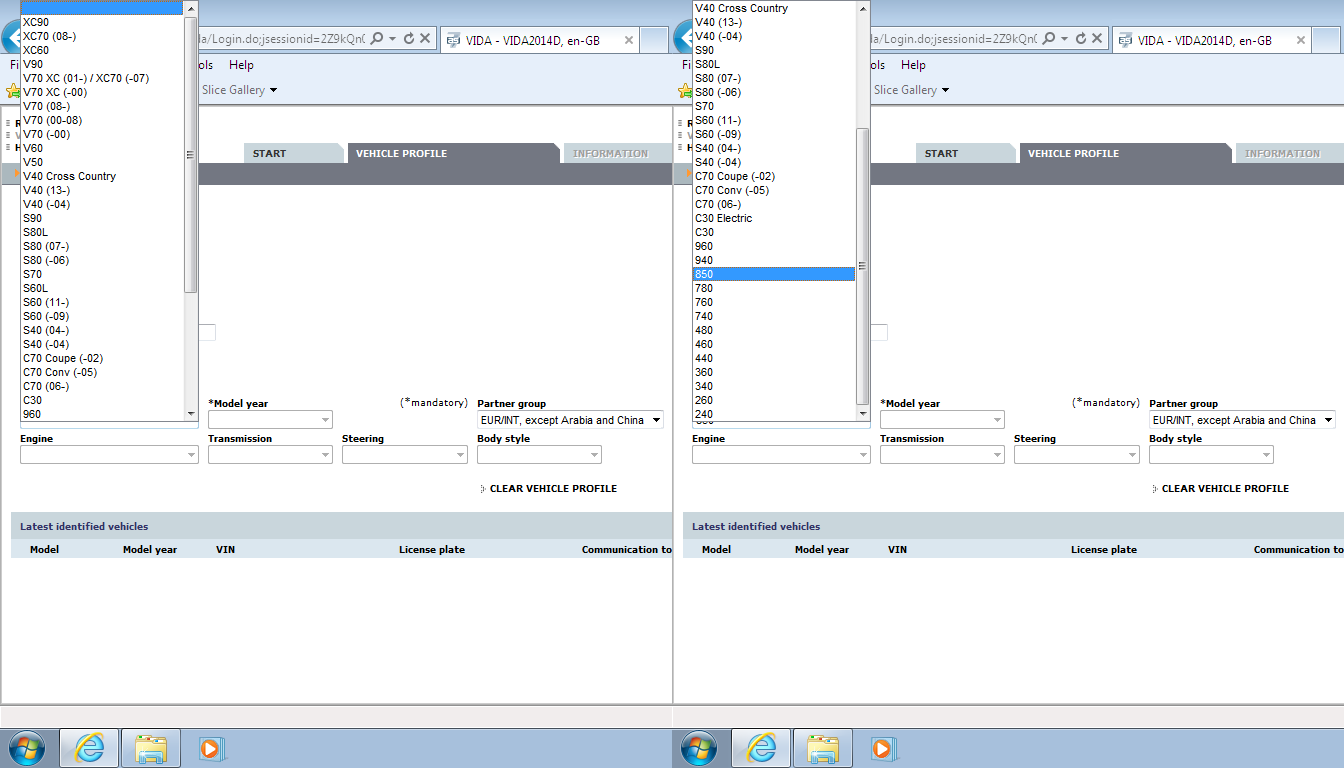This screenshot has width=1344, height=768.
Task: Click CLEAR VEHICLE PROFILE in left window
Action: point(553,489)
